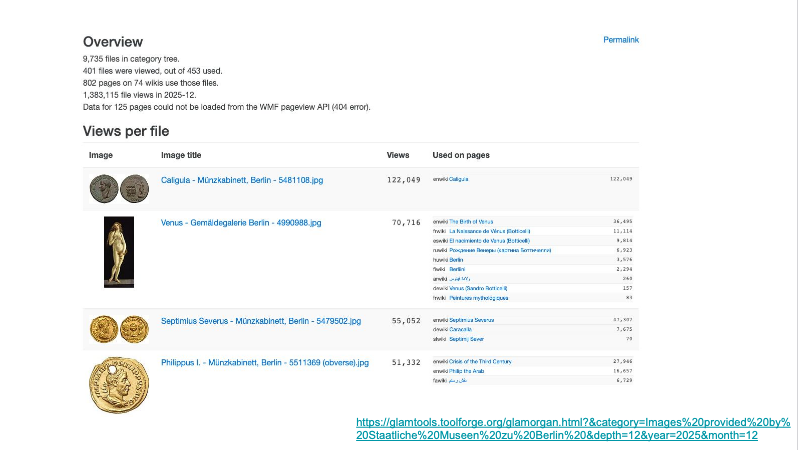
Task: Open the Philippus I. gold coin thumbnail
Action: [x=119, y=385]
